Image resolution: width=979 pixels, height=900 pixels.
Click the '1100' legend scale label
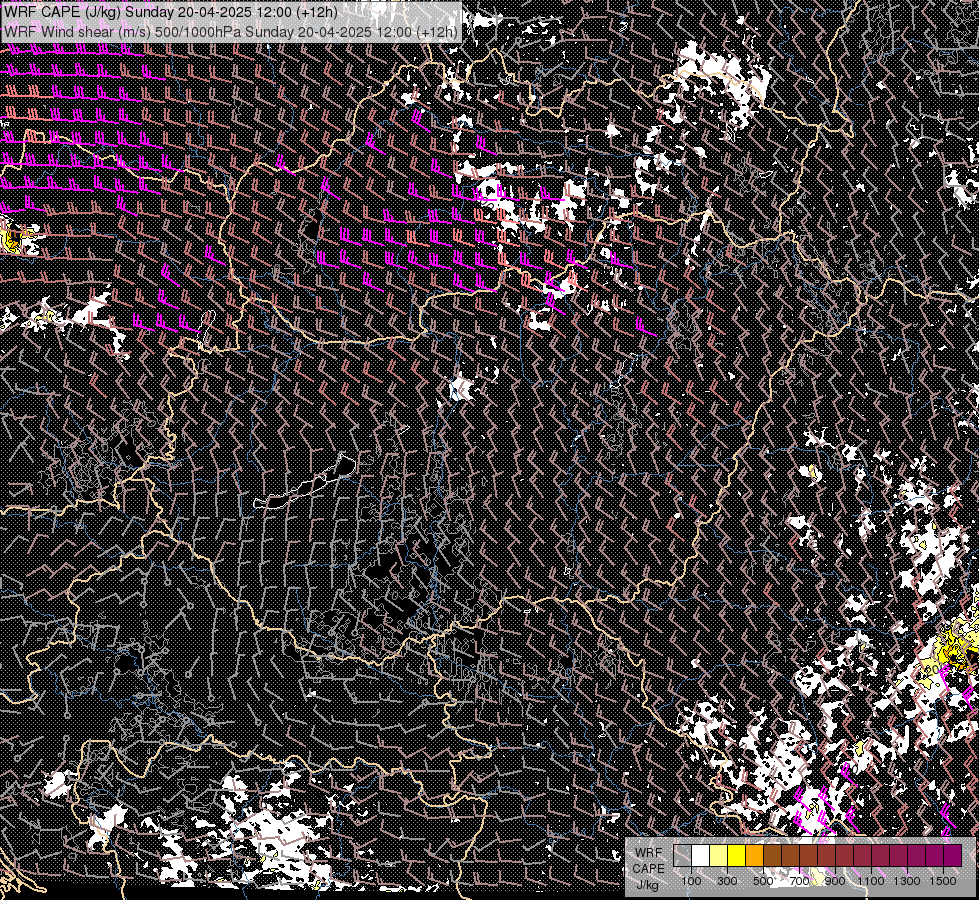(x=870, y=881)
